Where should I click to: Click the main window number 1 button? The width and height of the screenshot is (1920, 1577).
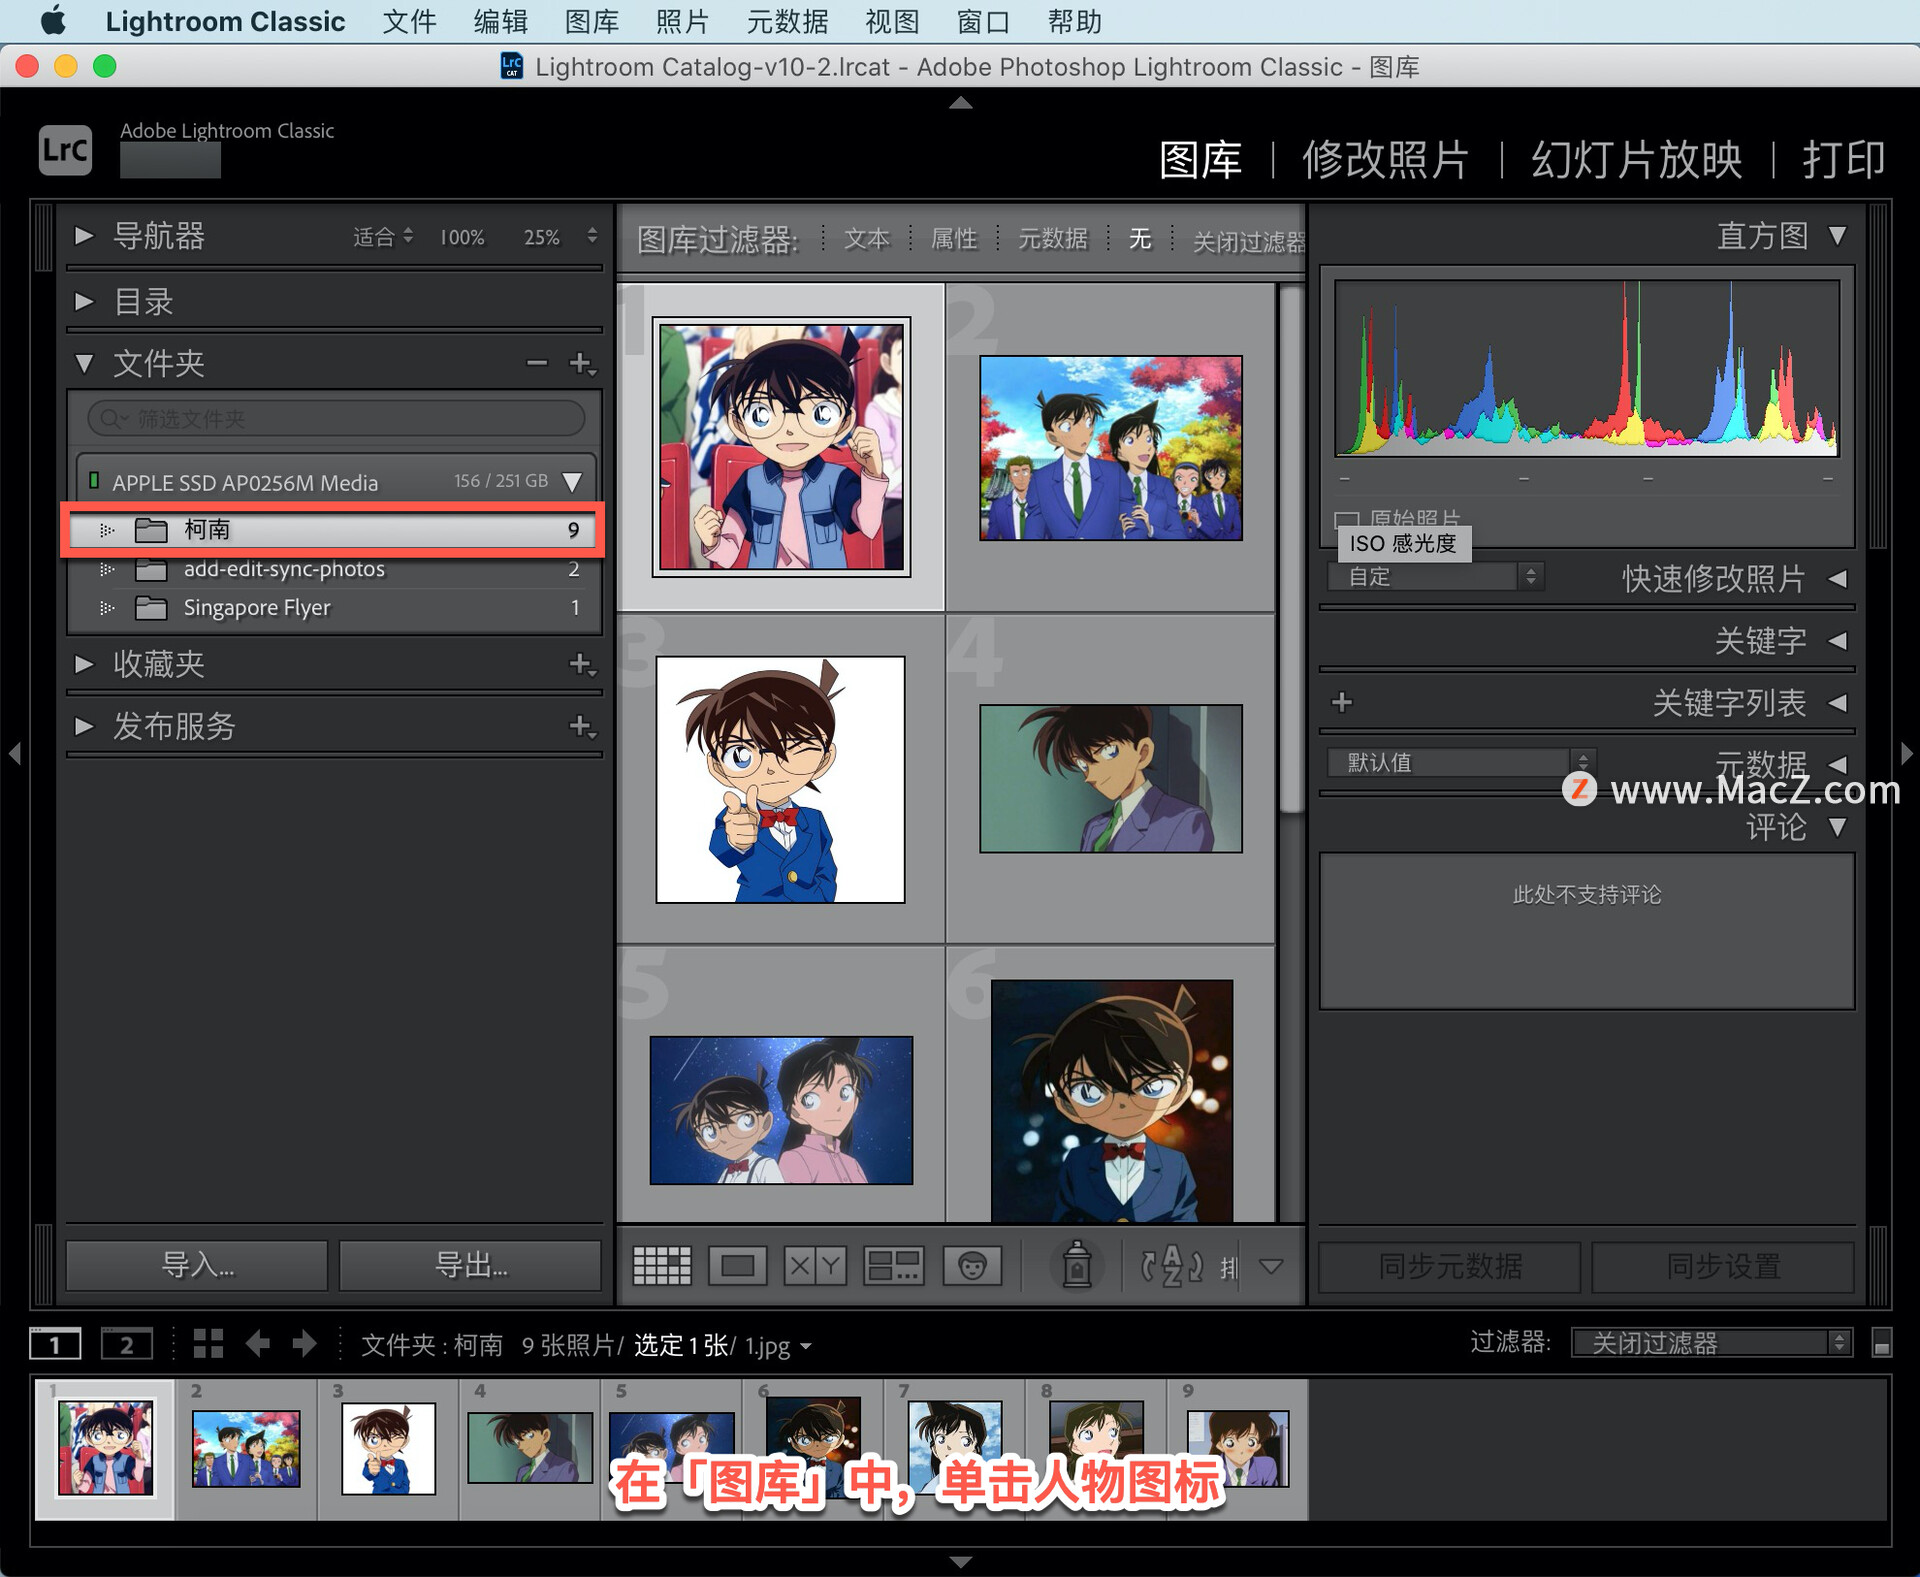click(55, 1344)
